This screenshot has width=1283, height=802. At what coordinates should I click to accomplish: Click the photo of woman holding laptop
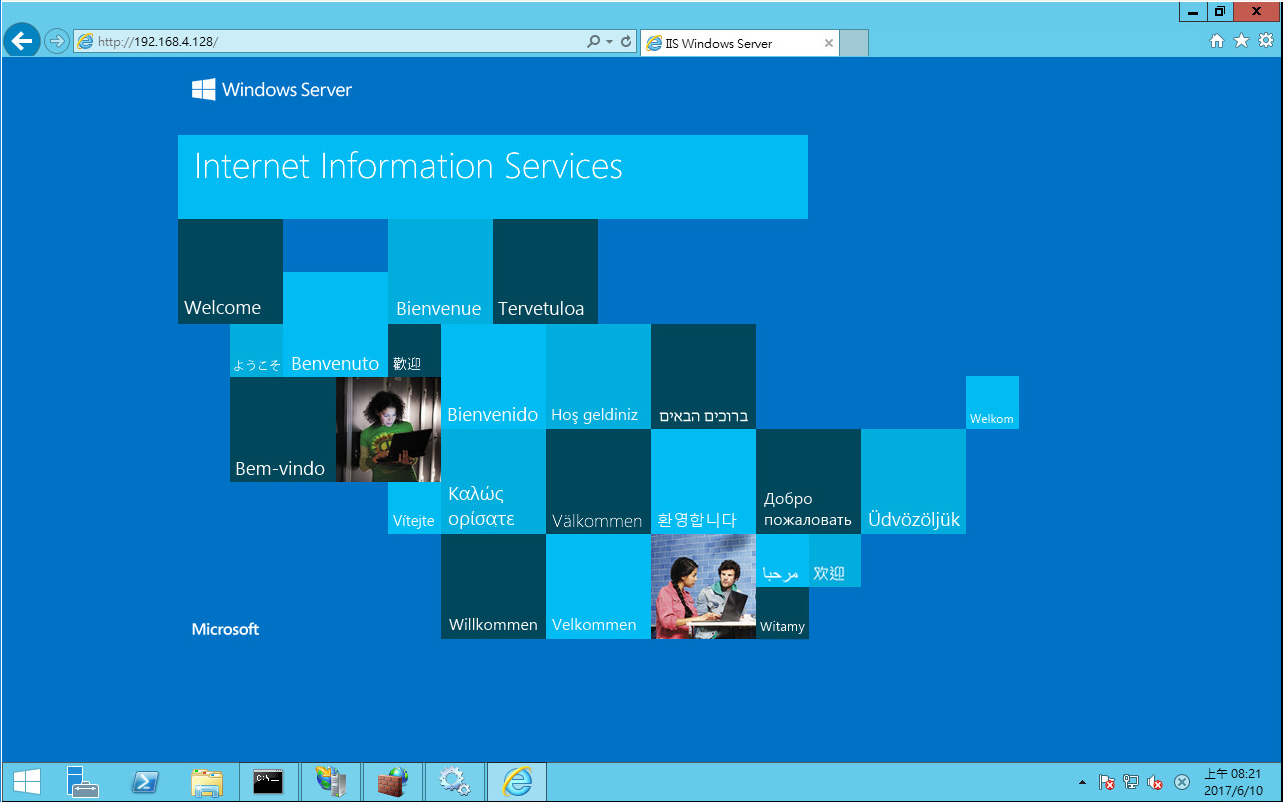point(388,429)
